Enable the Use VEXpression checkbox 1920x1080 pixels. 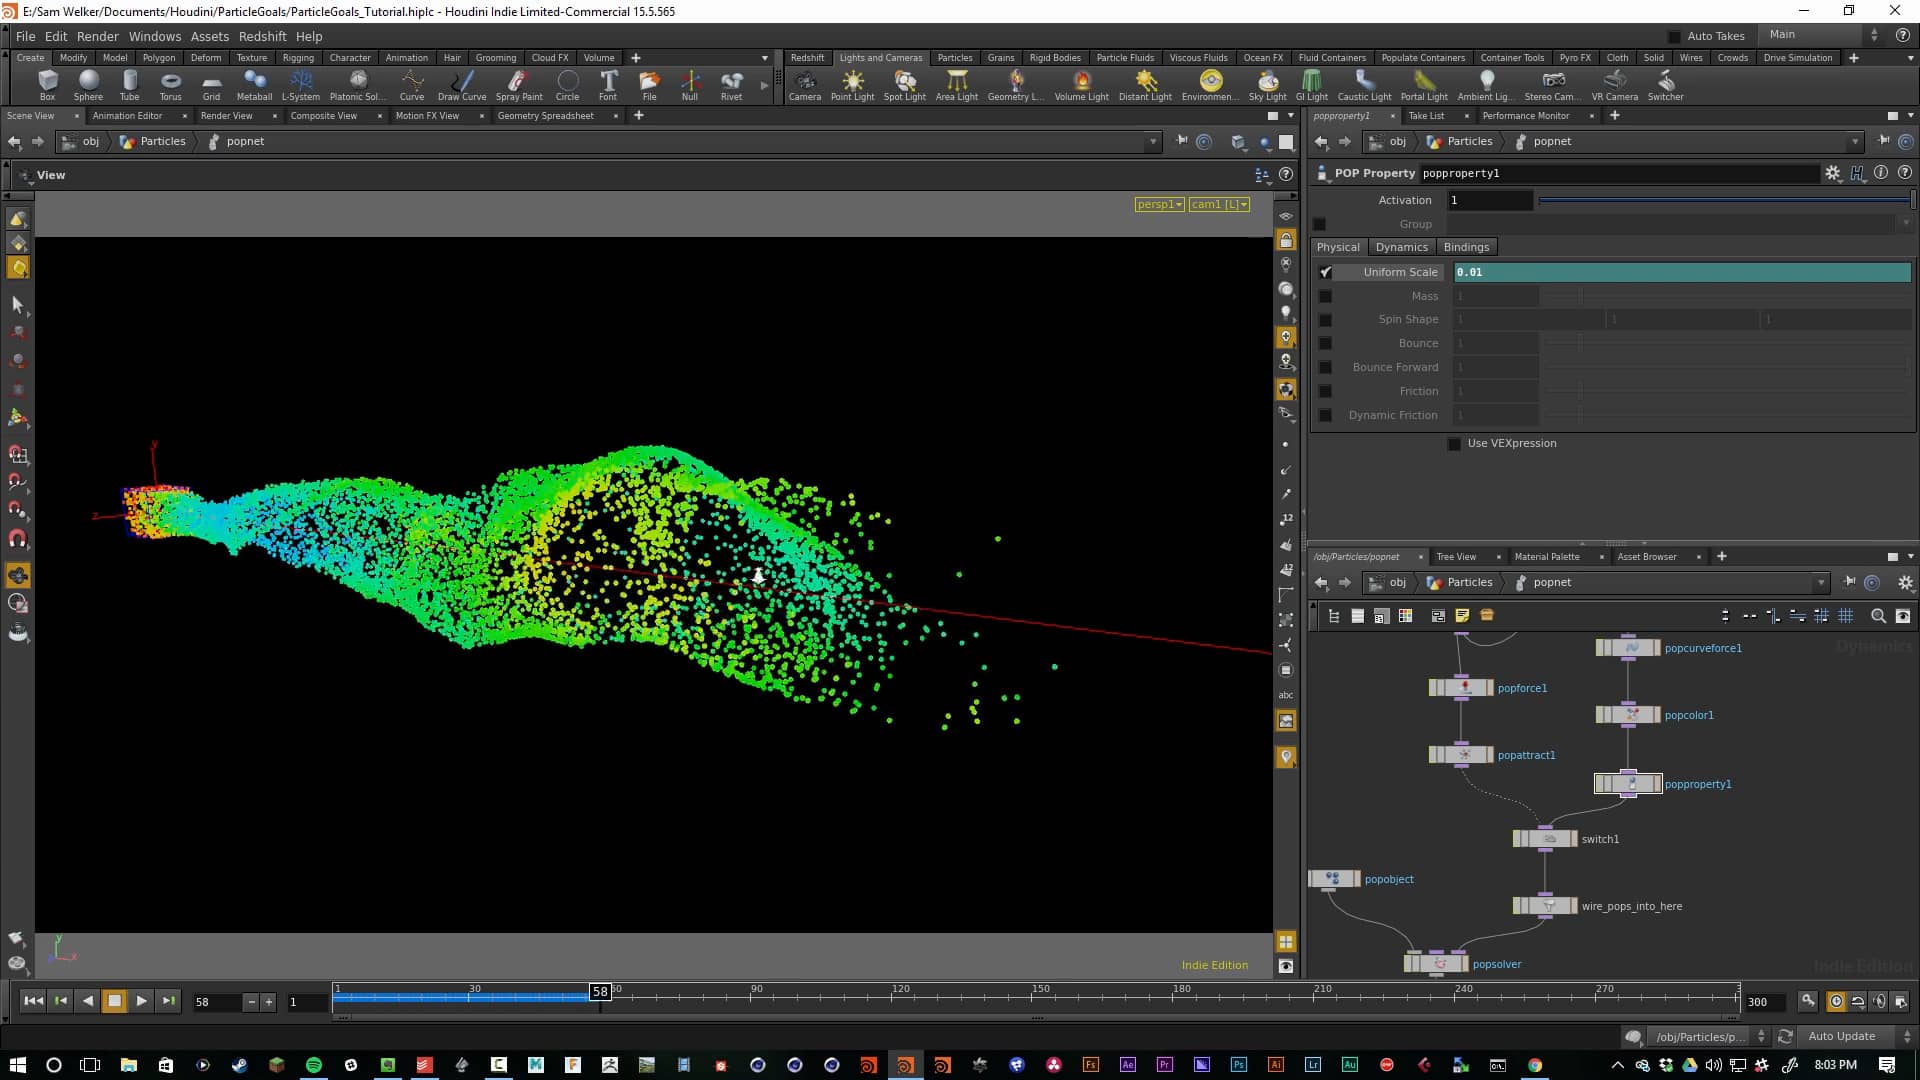[1453, 444]
